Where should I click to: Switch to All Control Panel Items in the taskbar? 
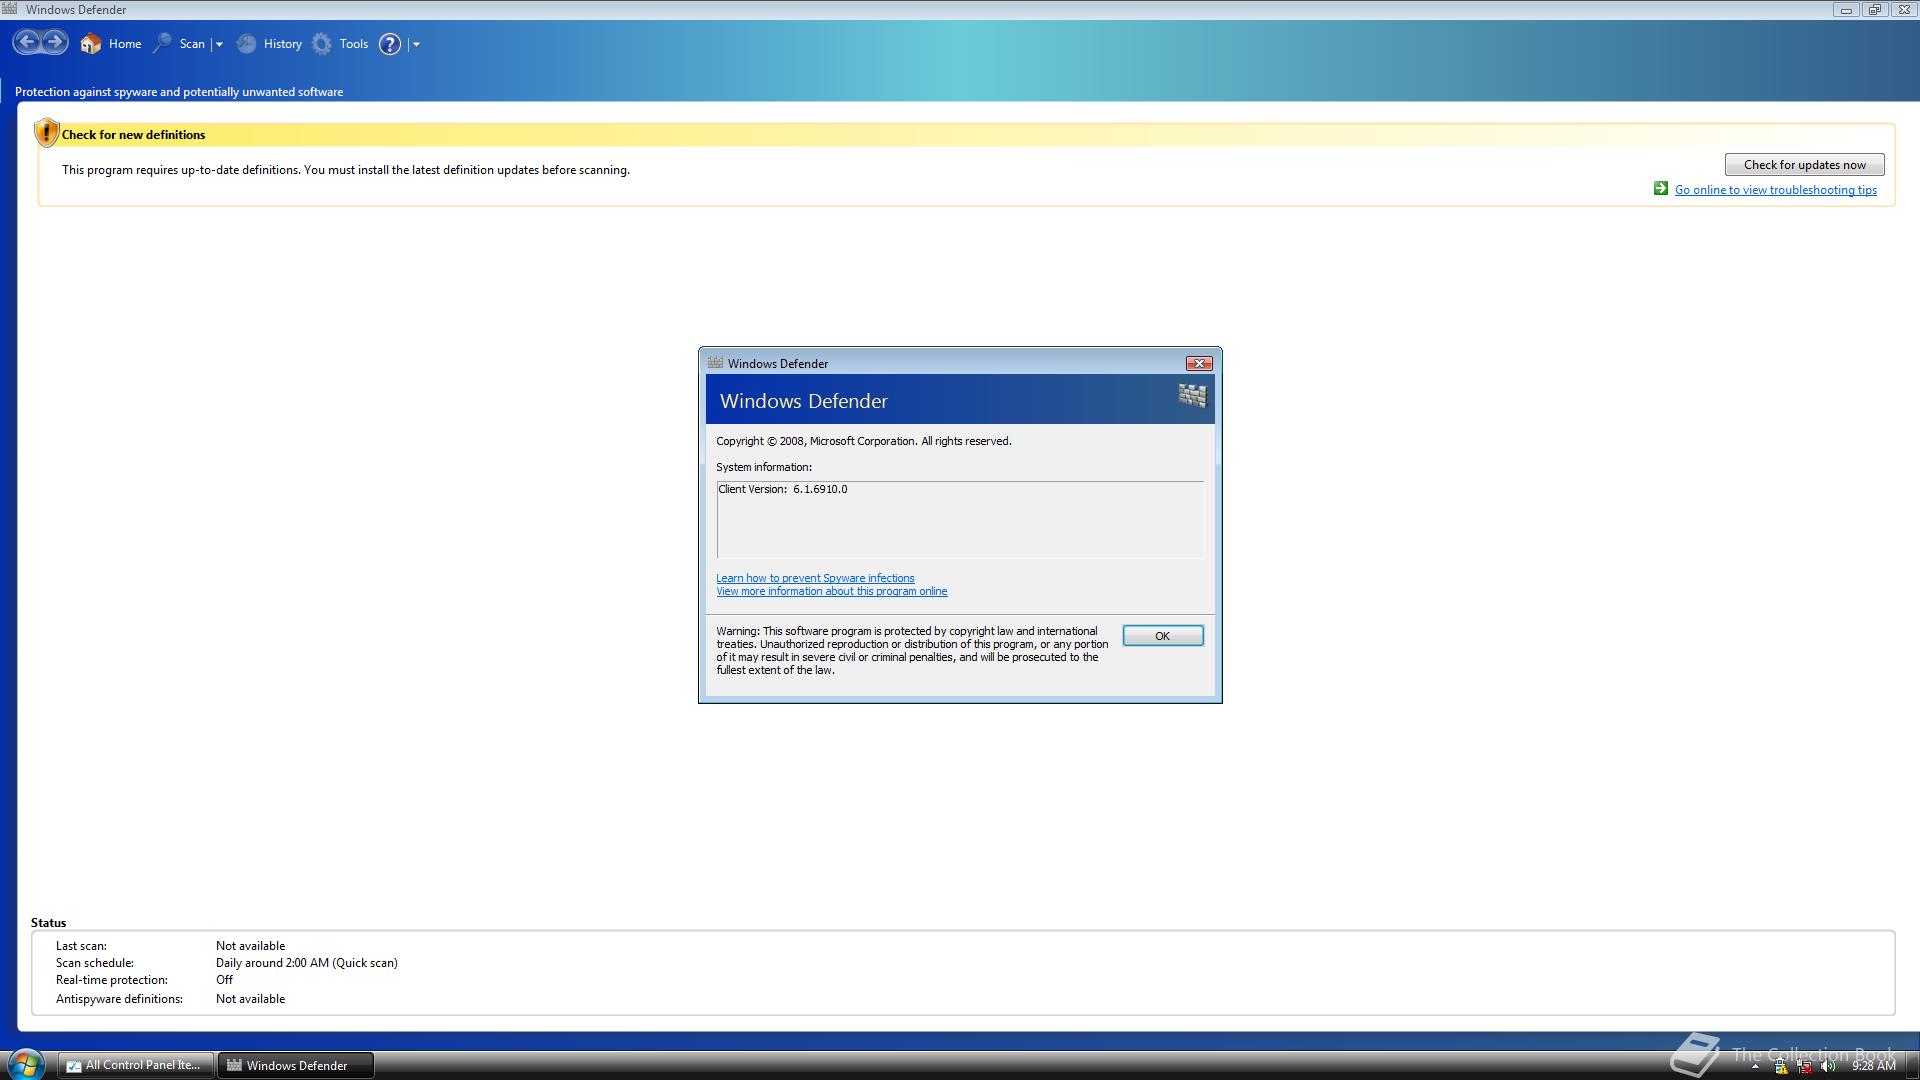(x=135, y=1065)
